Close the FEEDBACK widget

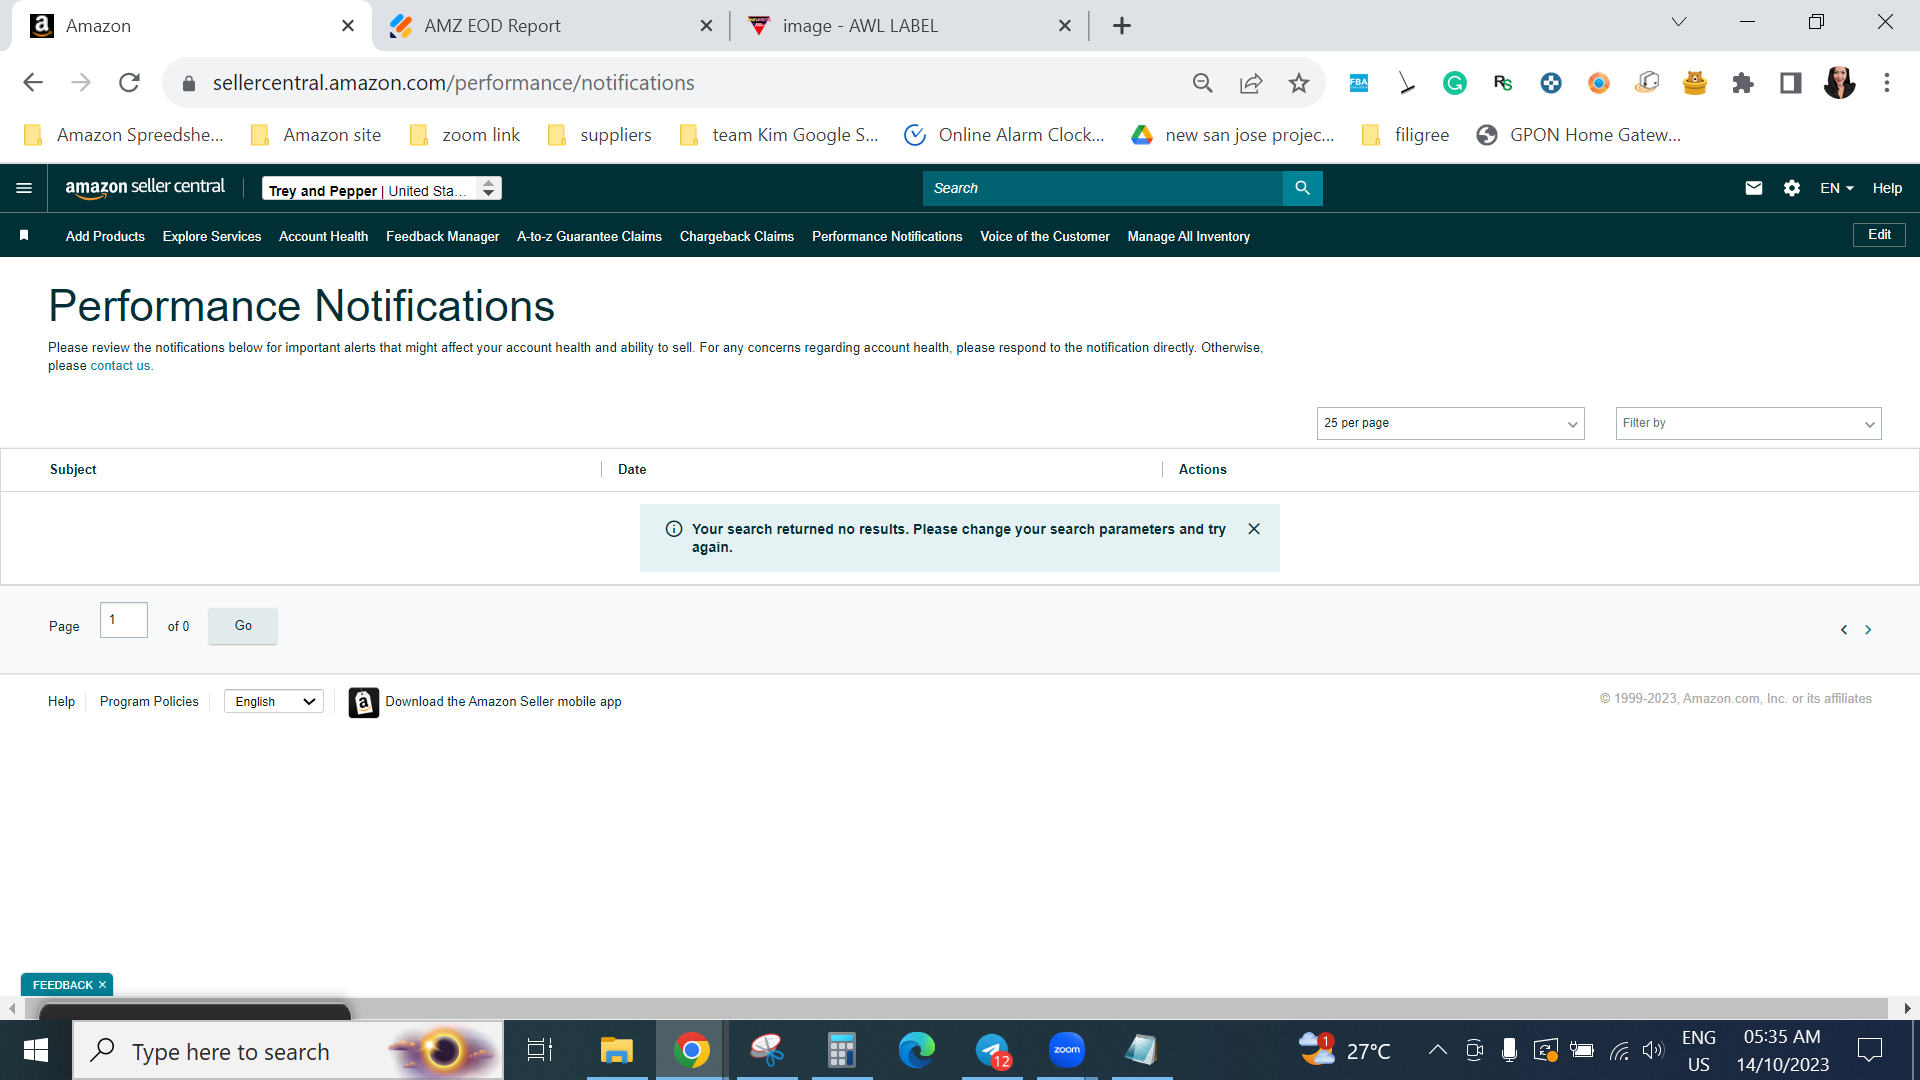102,985
